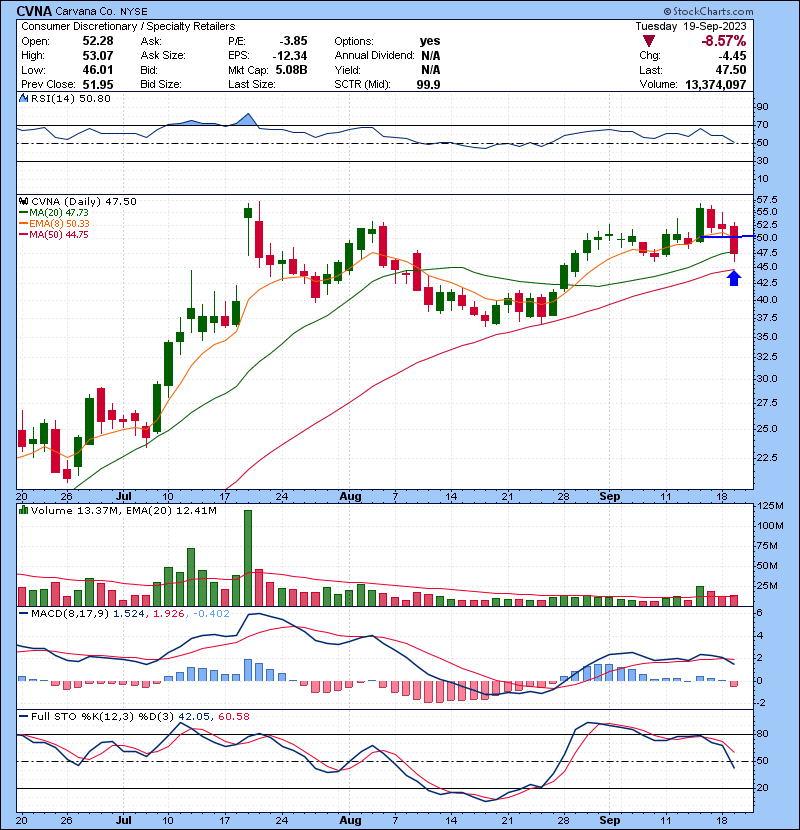Click the RSI(14) line chart icon
800x830 pixels.
point(23,98)
